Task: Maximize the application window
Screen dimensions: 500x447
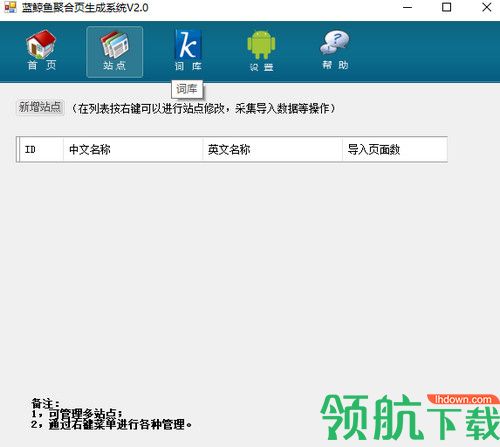Action: (447, 7)
